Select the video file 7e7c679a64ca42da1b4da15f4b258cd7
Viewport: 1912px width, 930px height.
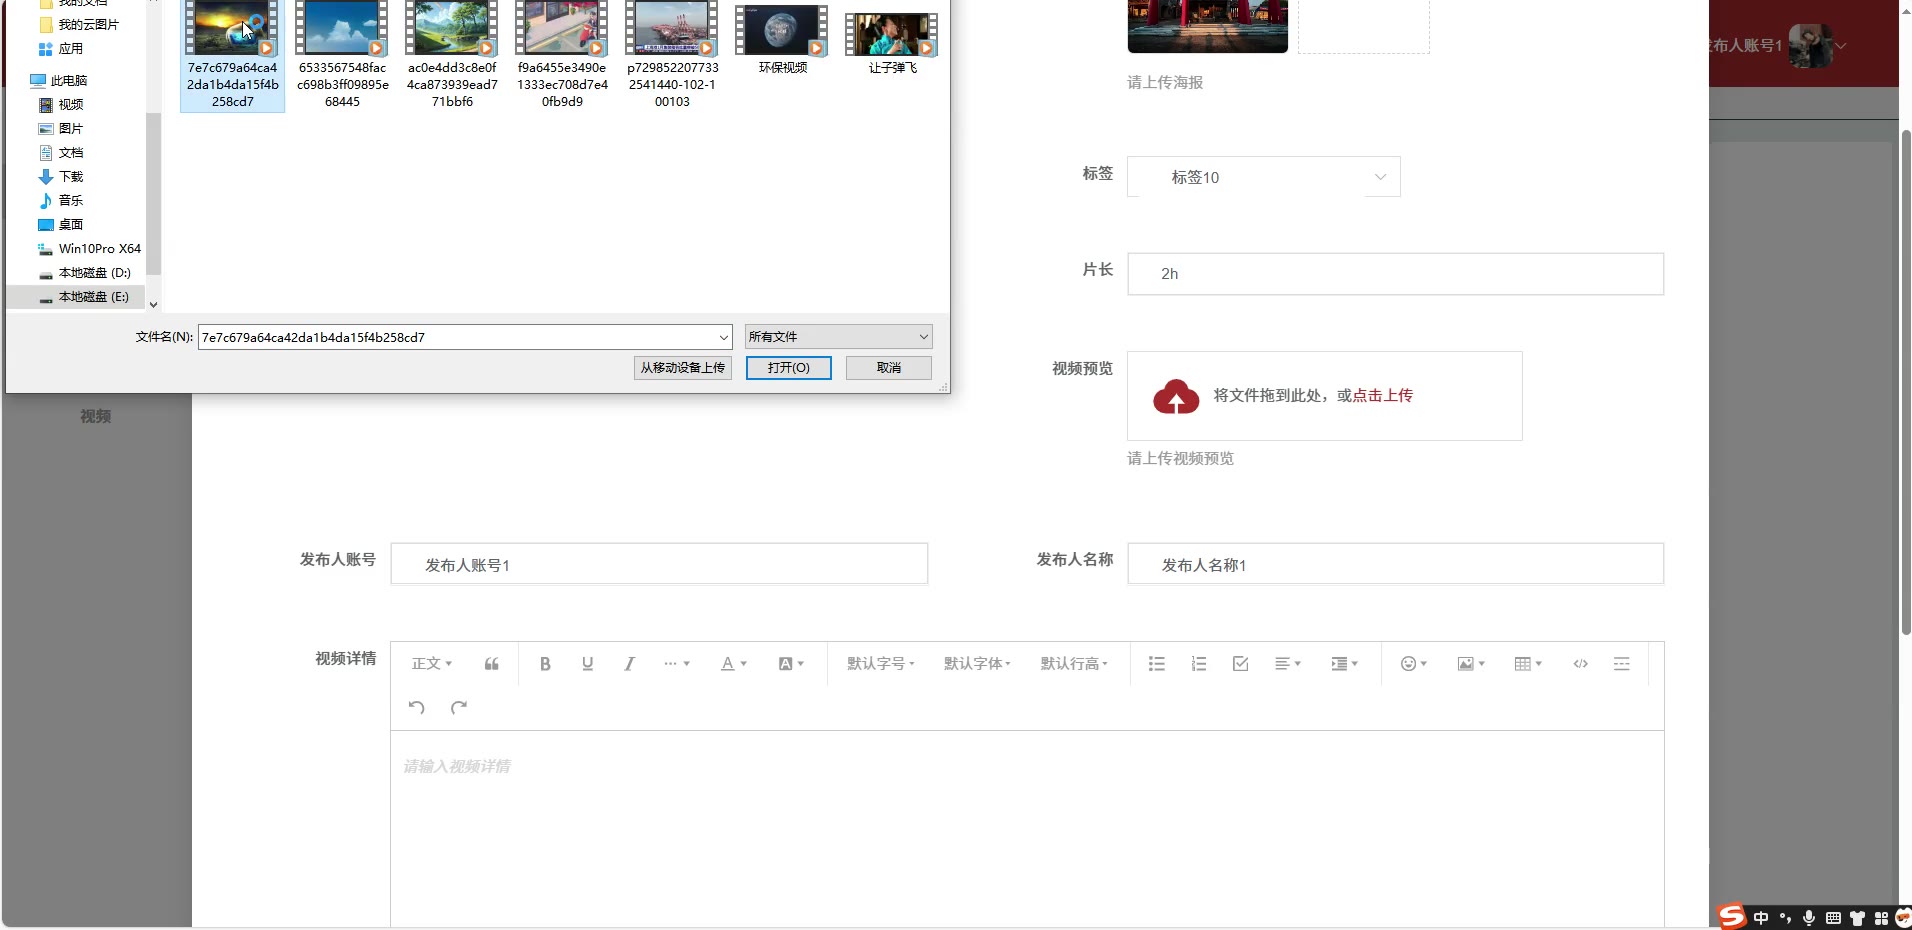[x=232, y=56]
